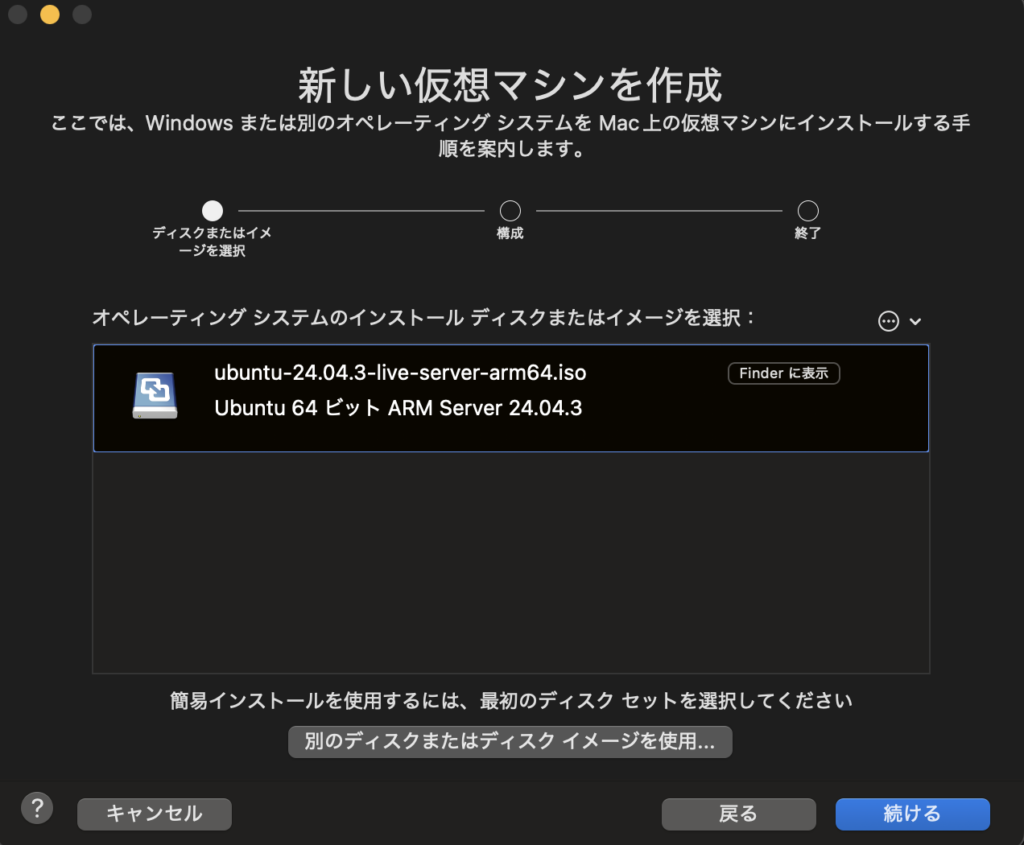Click the ディスクまたはイメージを選択 step label
Image resolution: width=1024 pixels, height=845 pixels.
click(211, 242)
